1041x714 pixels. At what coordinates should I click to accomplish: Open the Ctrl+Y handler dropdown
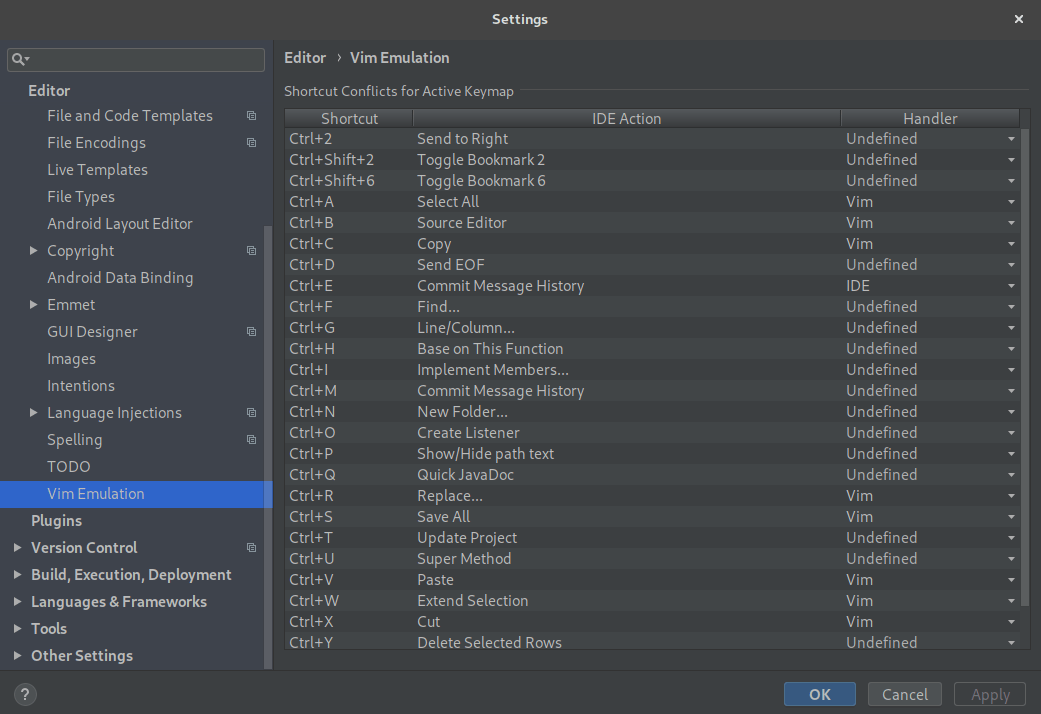tap(1010, 642)
